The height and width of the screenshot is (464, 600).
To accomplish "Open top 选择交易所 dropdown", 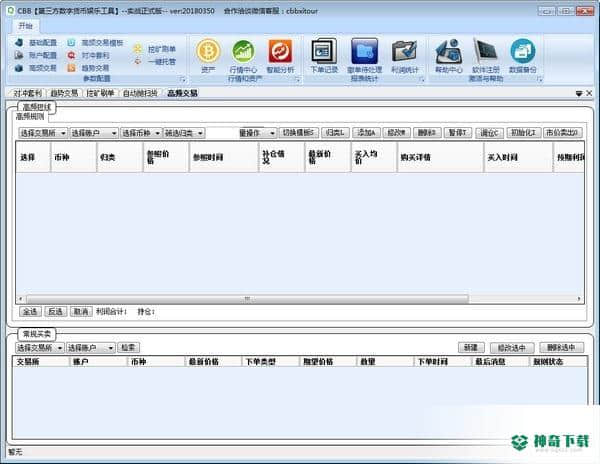I will (x=43, y=133).
